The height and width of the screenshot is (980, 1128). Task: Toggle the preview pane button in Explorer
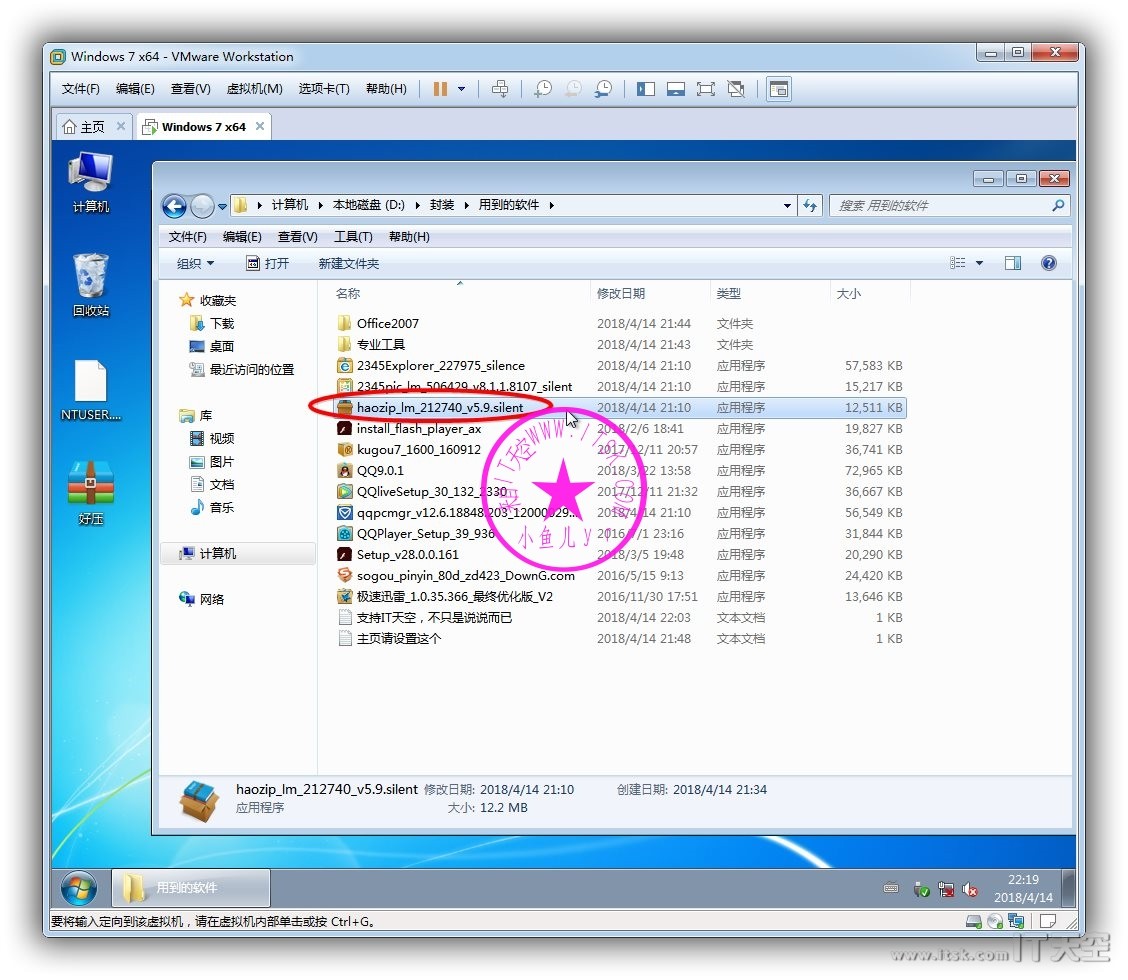pyautogui.click(x=1013, y=263)
